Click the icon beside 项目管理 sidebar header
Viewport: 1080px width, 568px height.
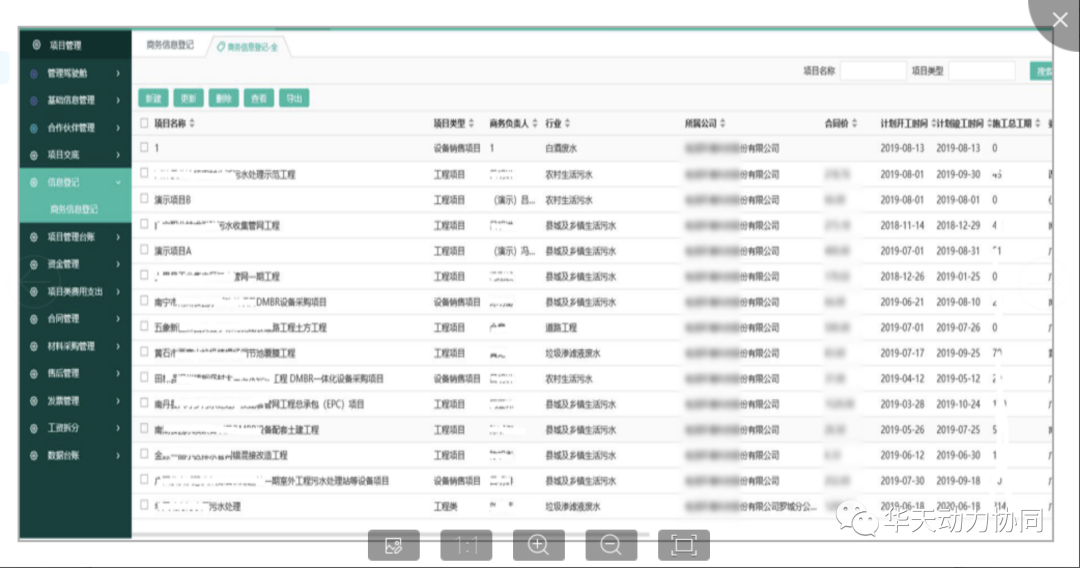tap(37, 45)
